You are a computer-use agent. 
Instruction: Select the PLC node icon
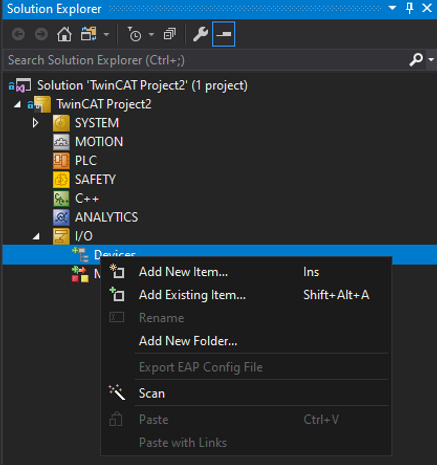(61, 161)
